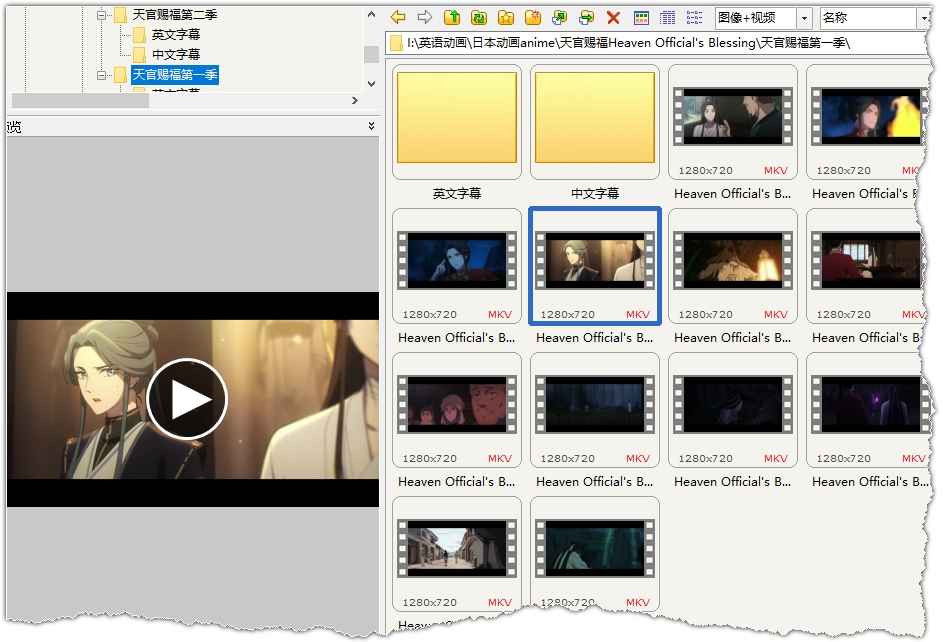952x642 pixels.
Task: Create a new folder from toolbar
Action: tap(532, 18)
